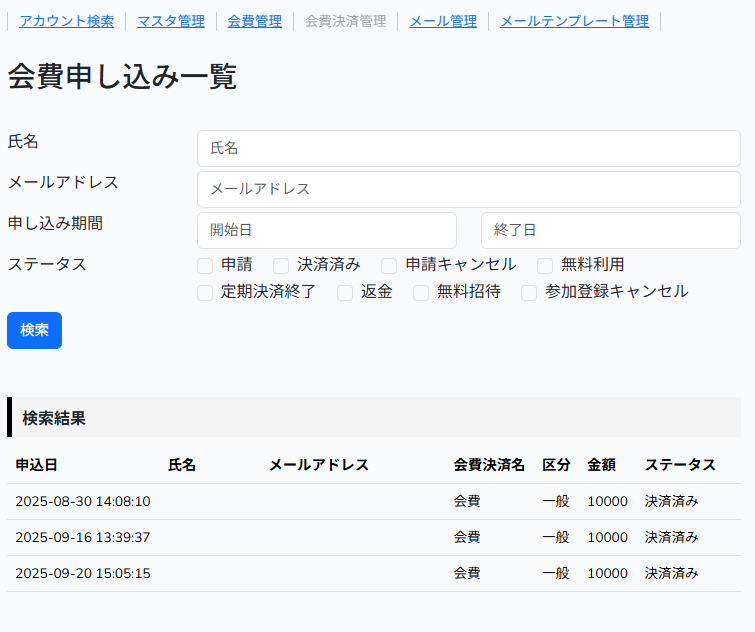
Task: Enable the 無料招待 checkbox
Action: (x=421, y=293)
